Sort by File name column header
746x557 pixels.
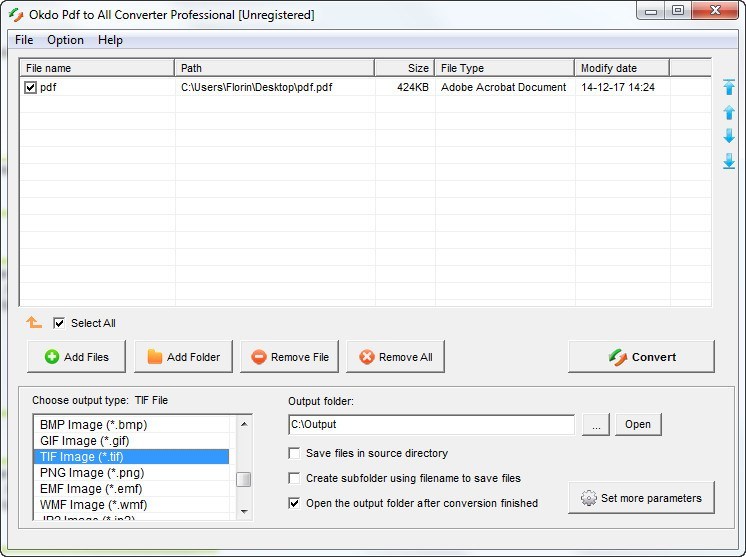[97, 68]
